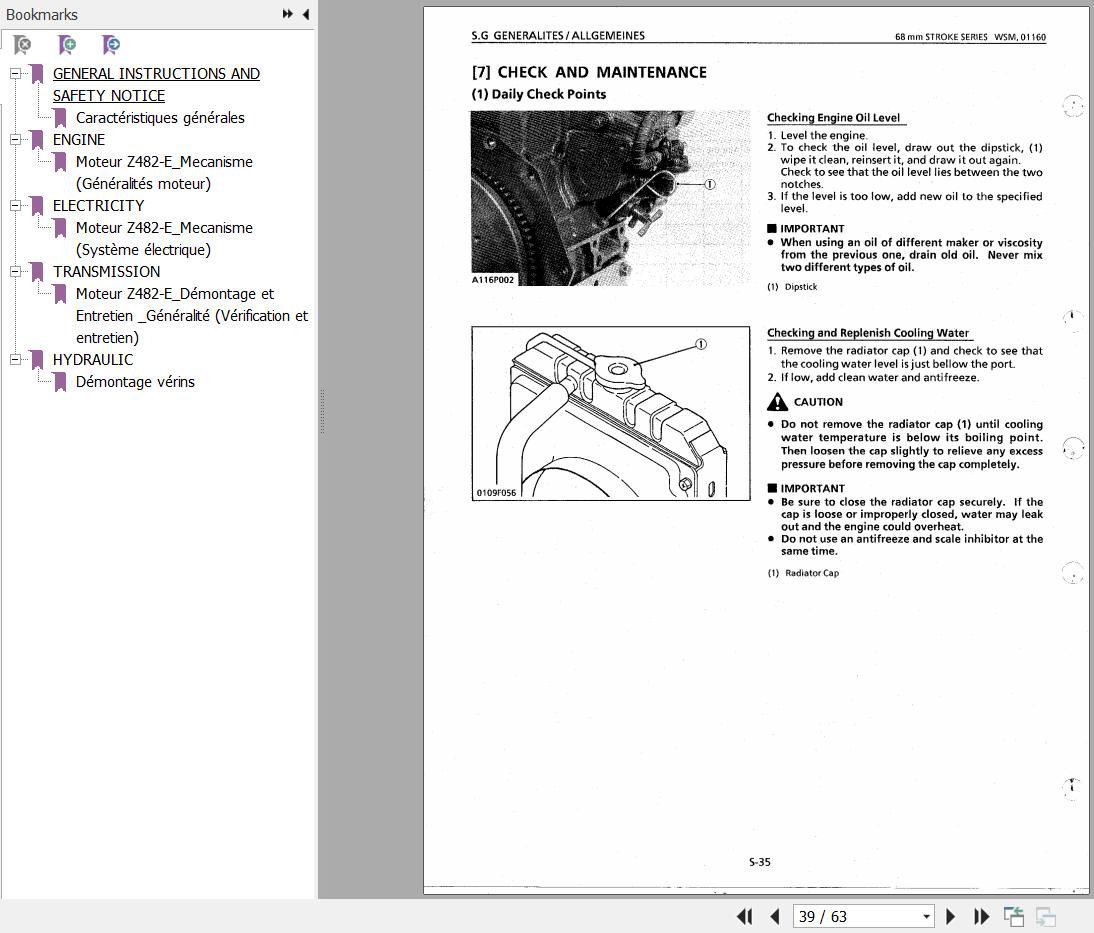Image resolution: width=1094 pixels, height=933 pixels.
Task: Click page number S-35 text
Action: point(760,862)
